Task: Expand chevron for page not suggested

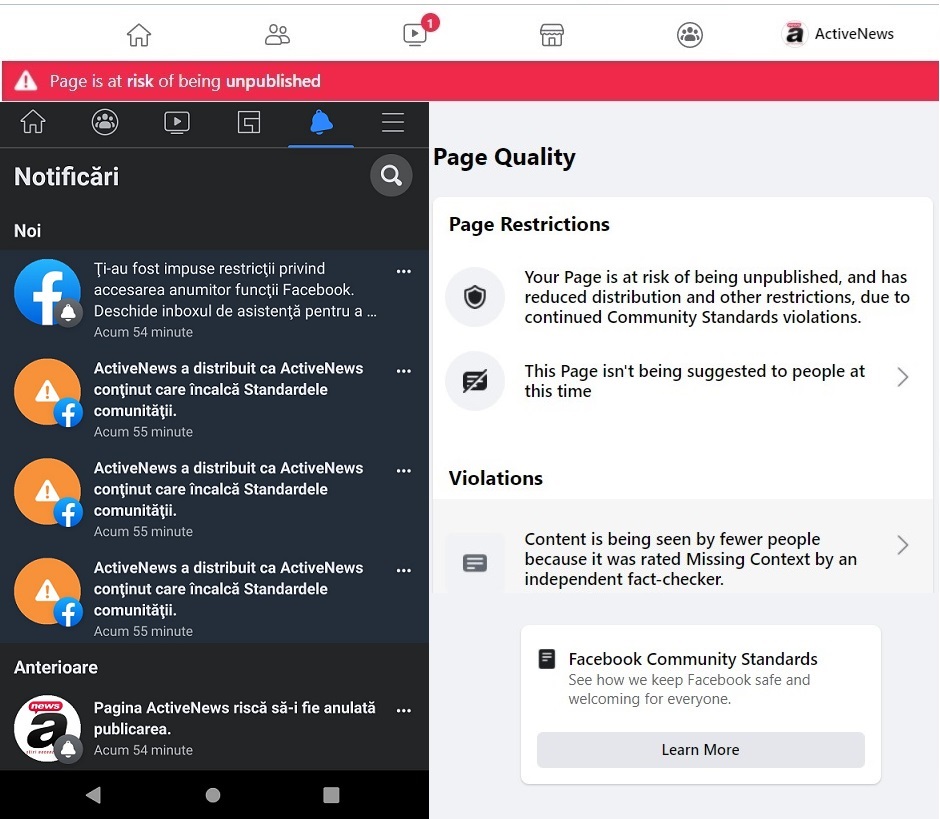Action: (x=902, y=377)
